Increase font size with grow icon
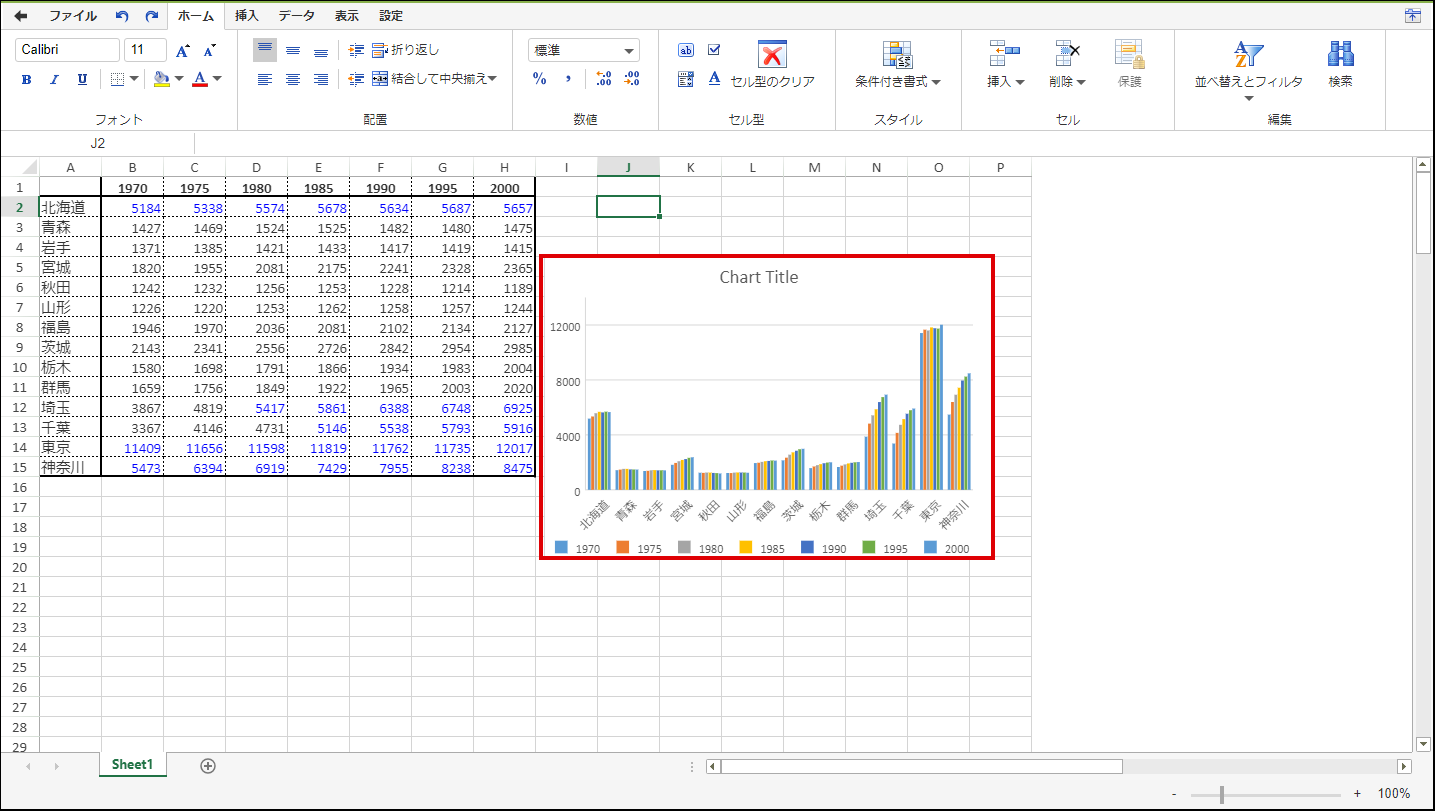This screenshot has width=1435, height=811. click(x=182, y=51)
